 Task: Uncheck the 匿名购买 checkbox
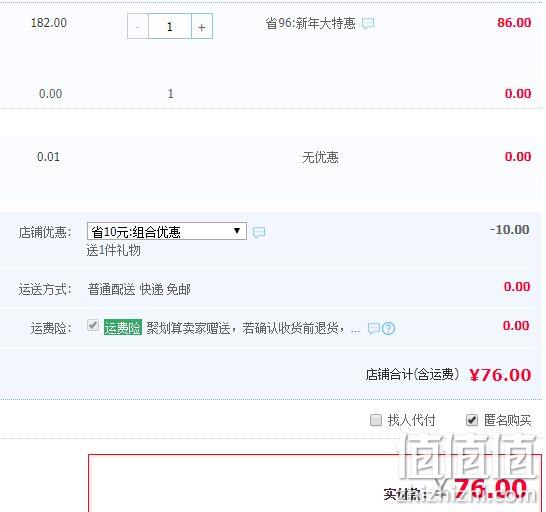pyautogui.click(x=472, y=420)
